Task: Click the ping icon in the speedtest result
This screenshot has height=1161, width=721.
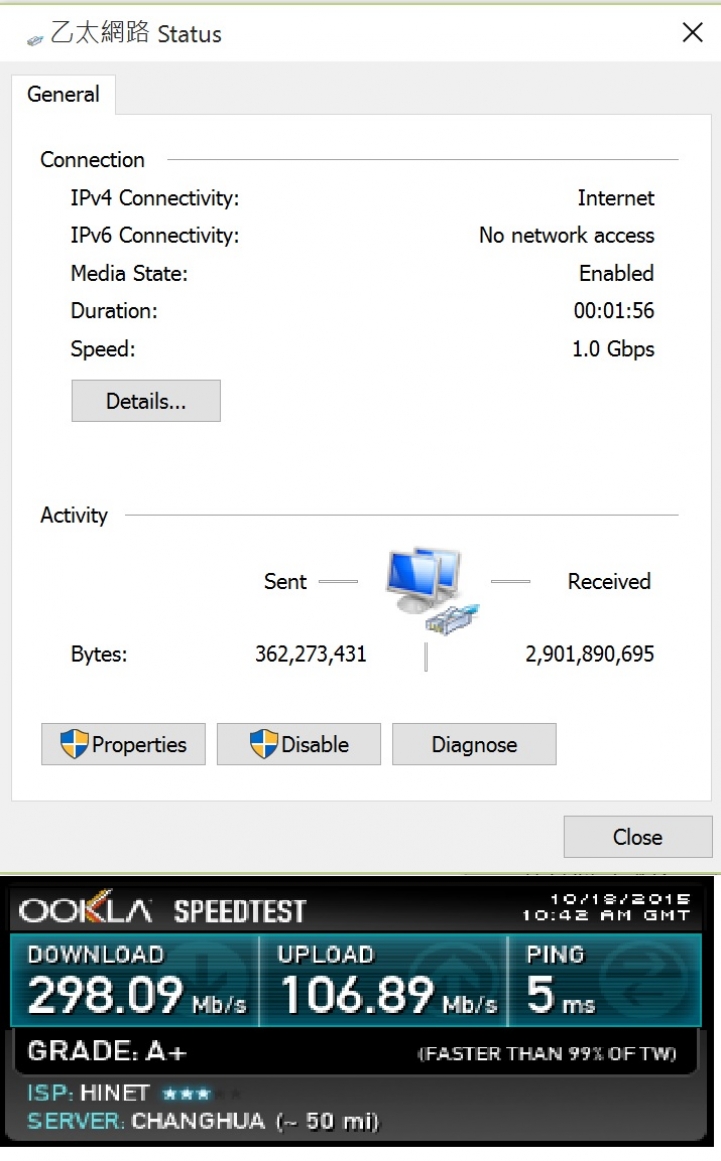Action: pyautogui.click(x=643, y=976)
